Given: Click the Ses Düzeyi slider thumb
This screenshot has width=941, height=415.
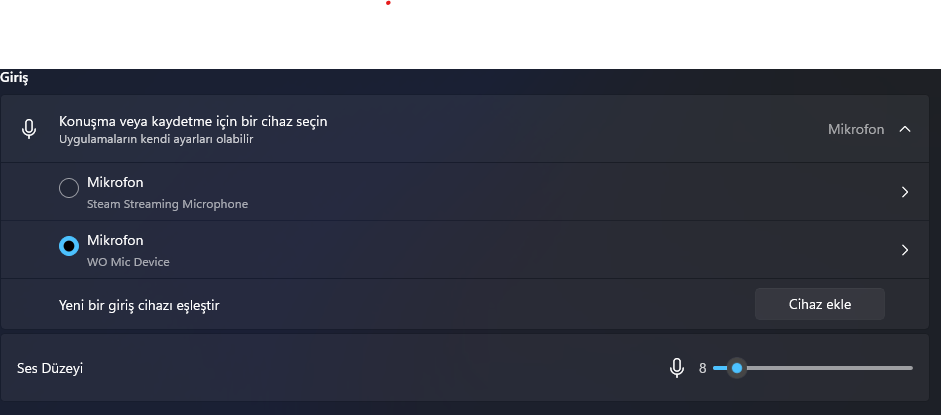Looking at the screenshot, I should point(737,368).
